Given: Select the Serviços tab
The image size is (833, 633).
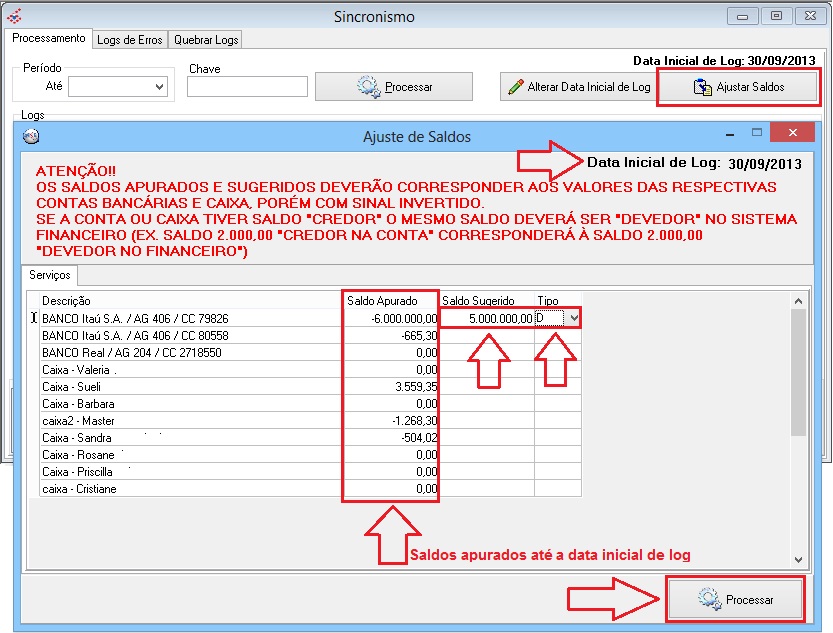Looking at the screenshot, I should coord(49,275).
